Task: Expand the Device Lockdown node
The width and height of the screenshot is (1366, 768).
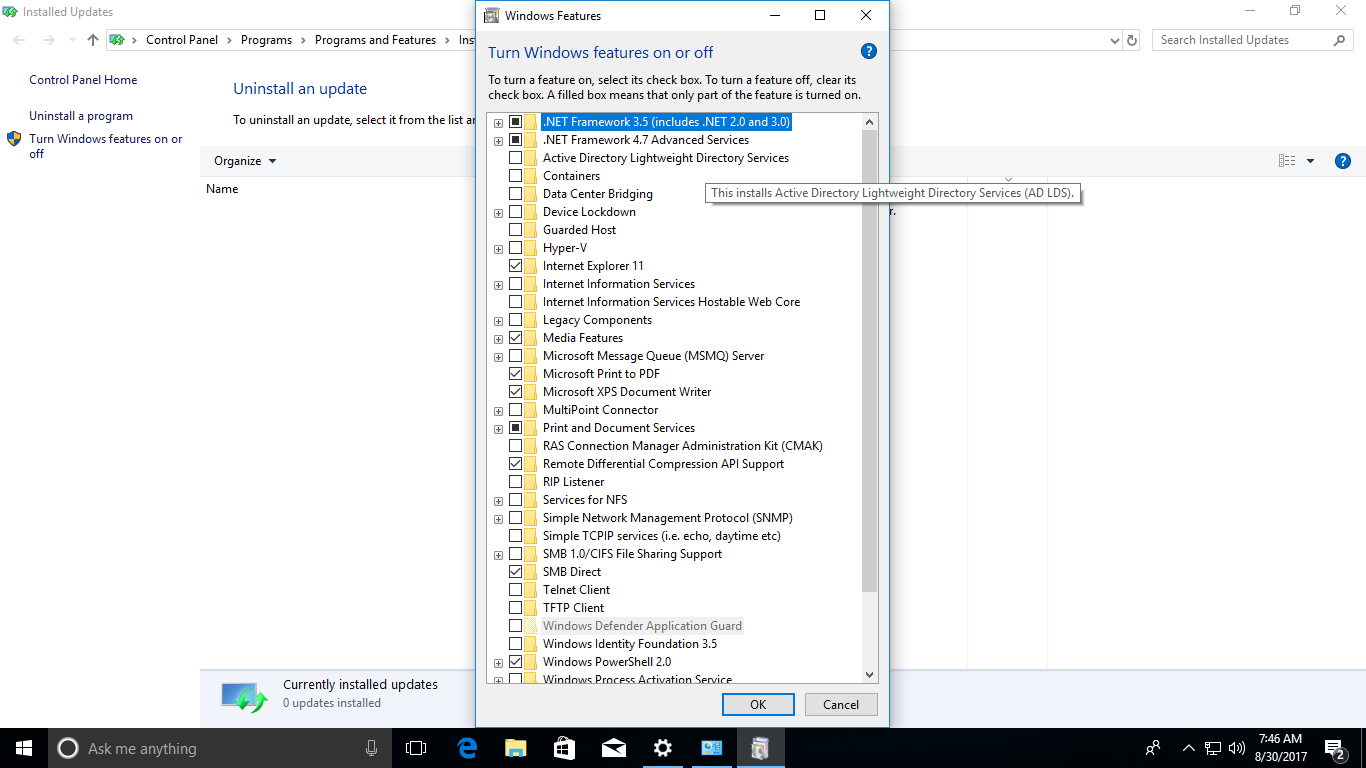Action: [498, 213]
